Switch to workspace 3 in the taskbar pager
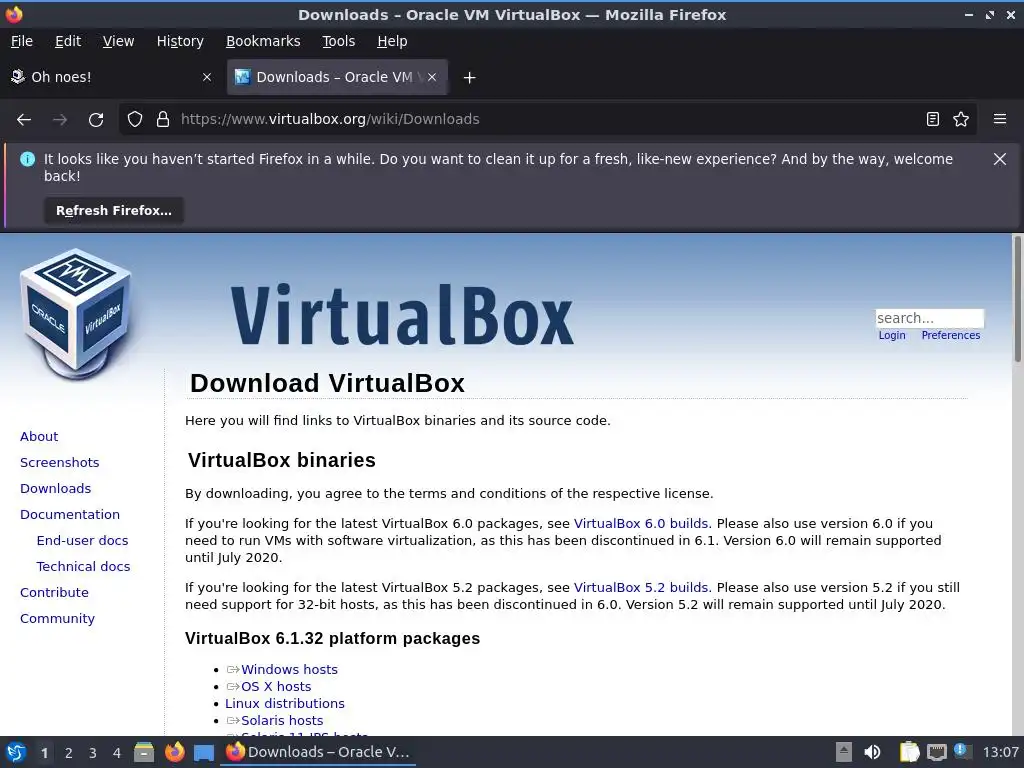Screen dimensions: 1024x768 coord(93,753)
